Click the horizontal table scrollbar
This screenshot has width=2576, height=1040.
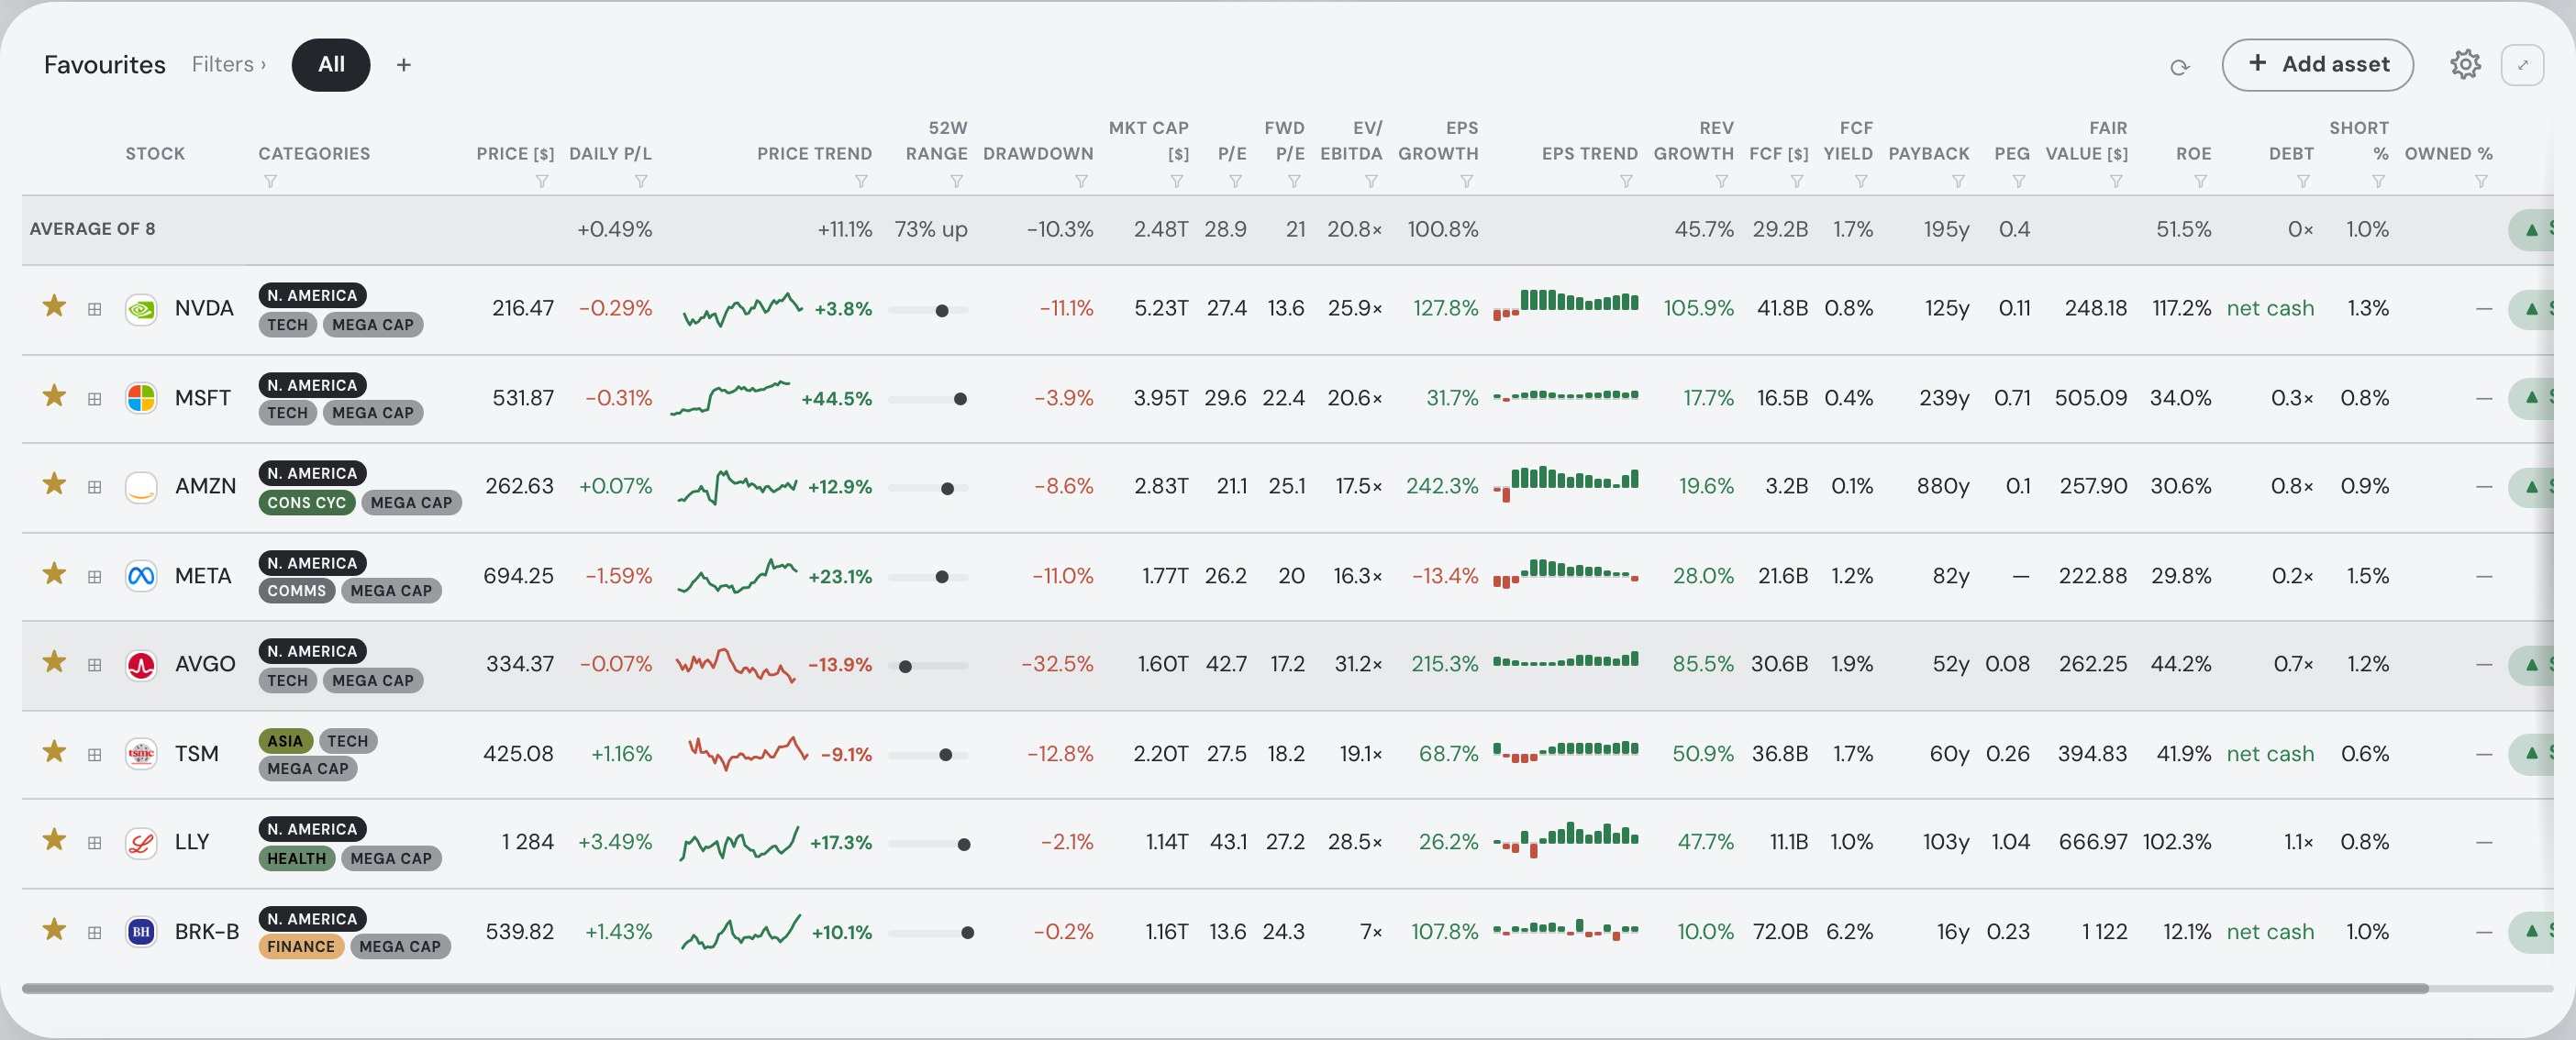click(1225, 989)
